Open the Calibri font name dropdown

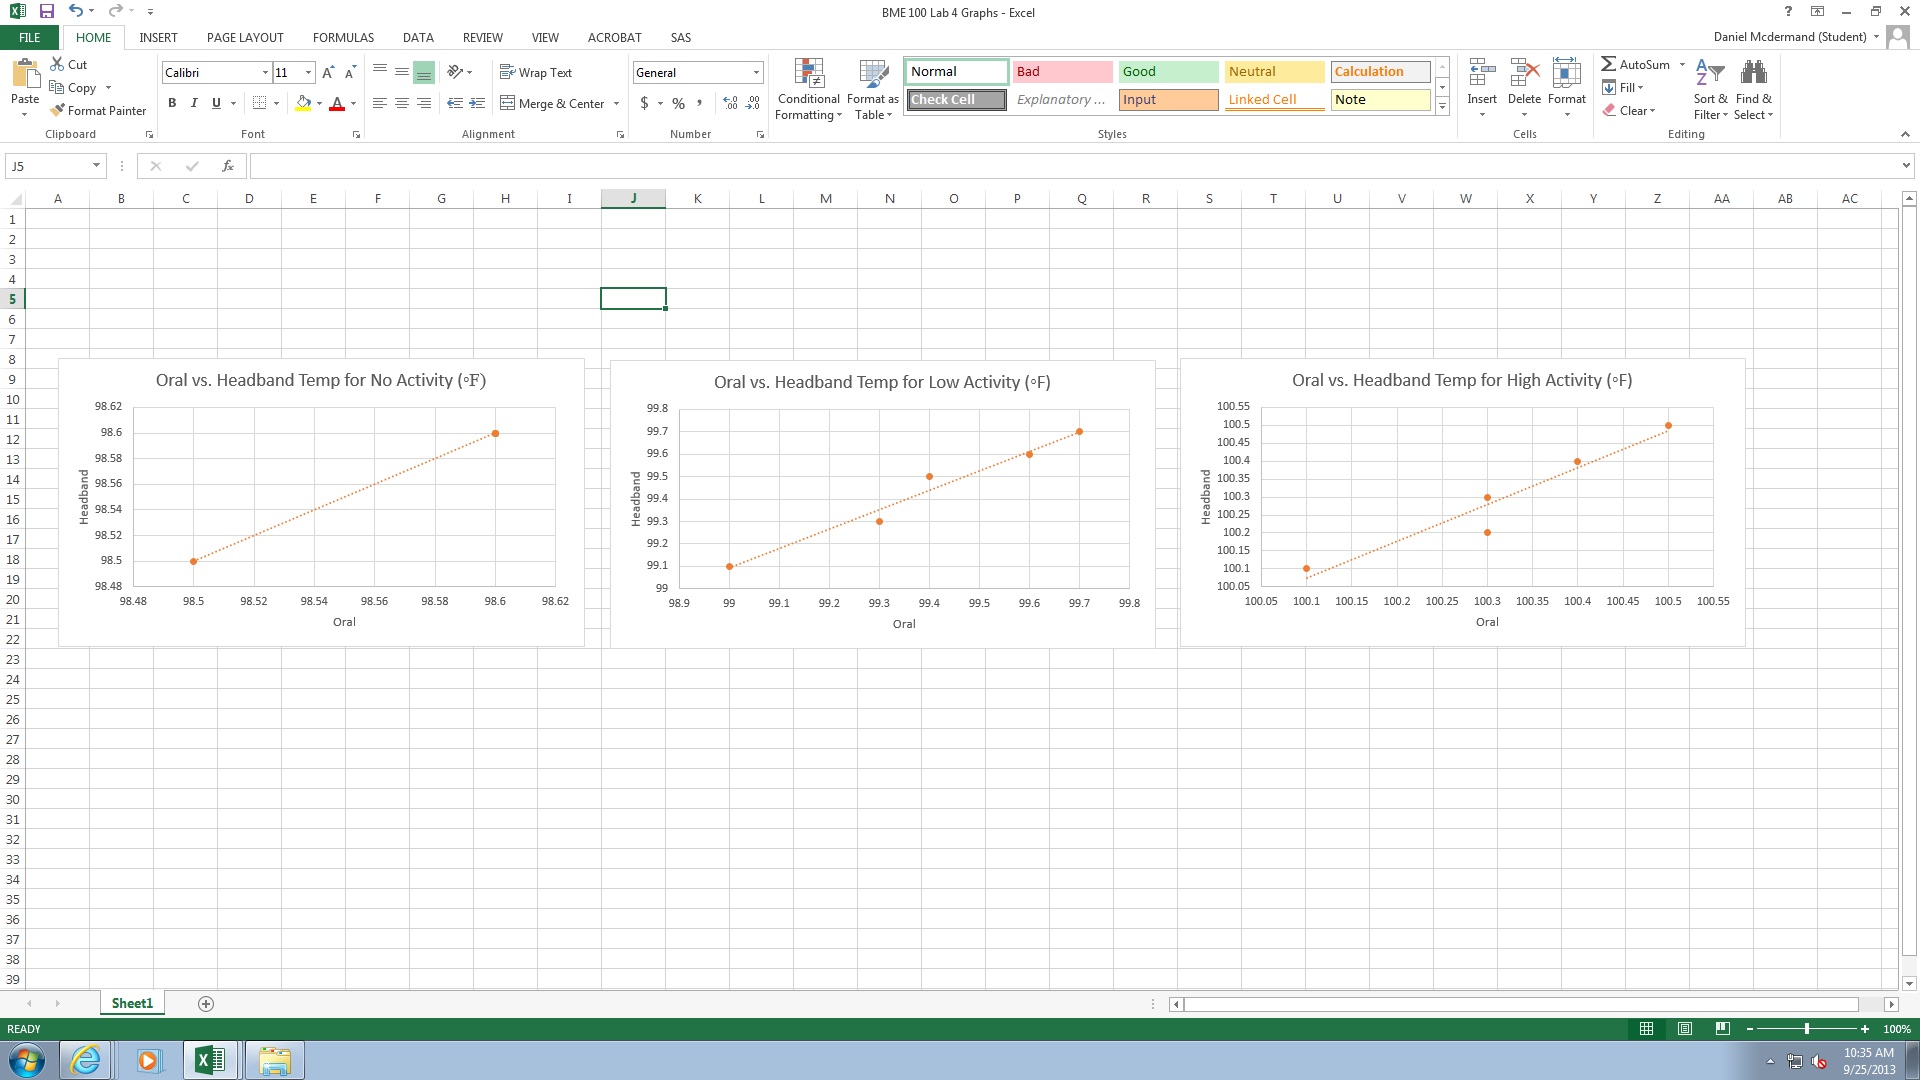click(265, 72)
